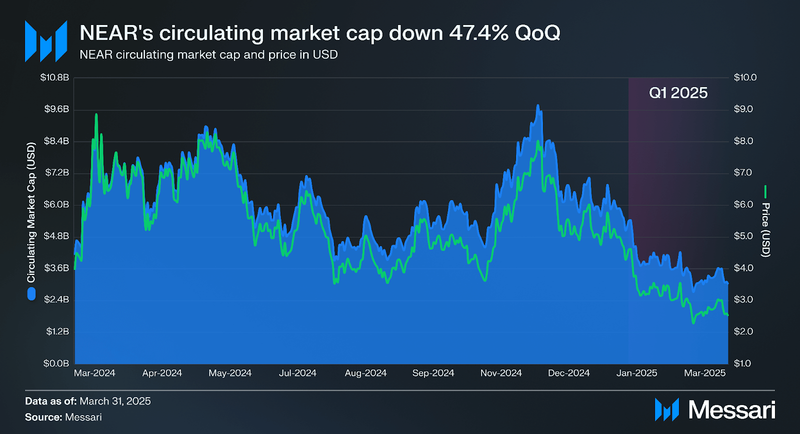
Task: Click the Source: Messari text
Action: pyautogui.click(x=63, y=417)
